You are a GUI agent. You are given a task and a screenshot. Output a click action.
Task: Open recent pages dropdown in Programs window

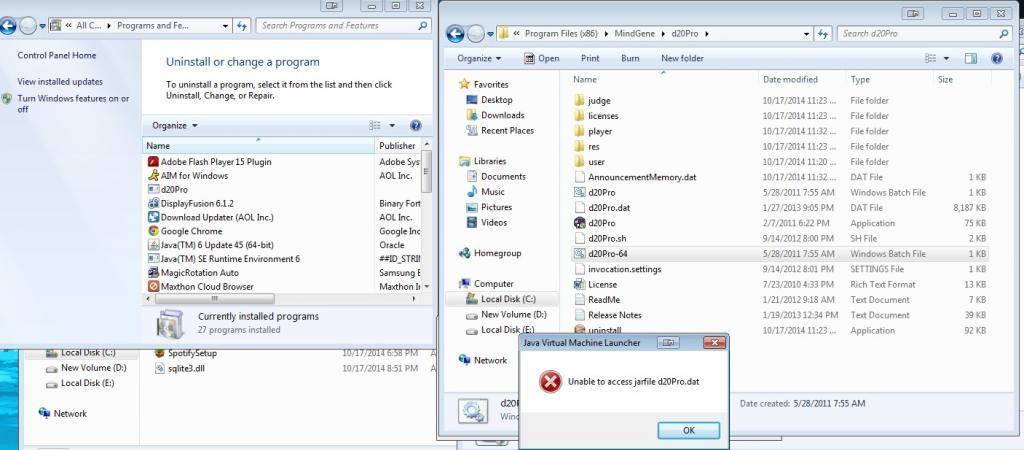tap(42, 26)
